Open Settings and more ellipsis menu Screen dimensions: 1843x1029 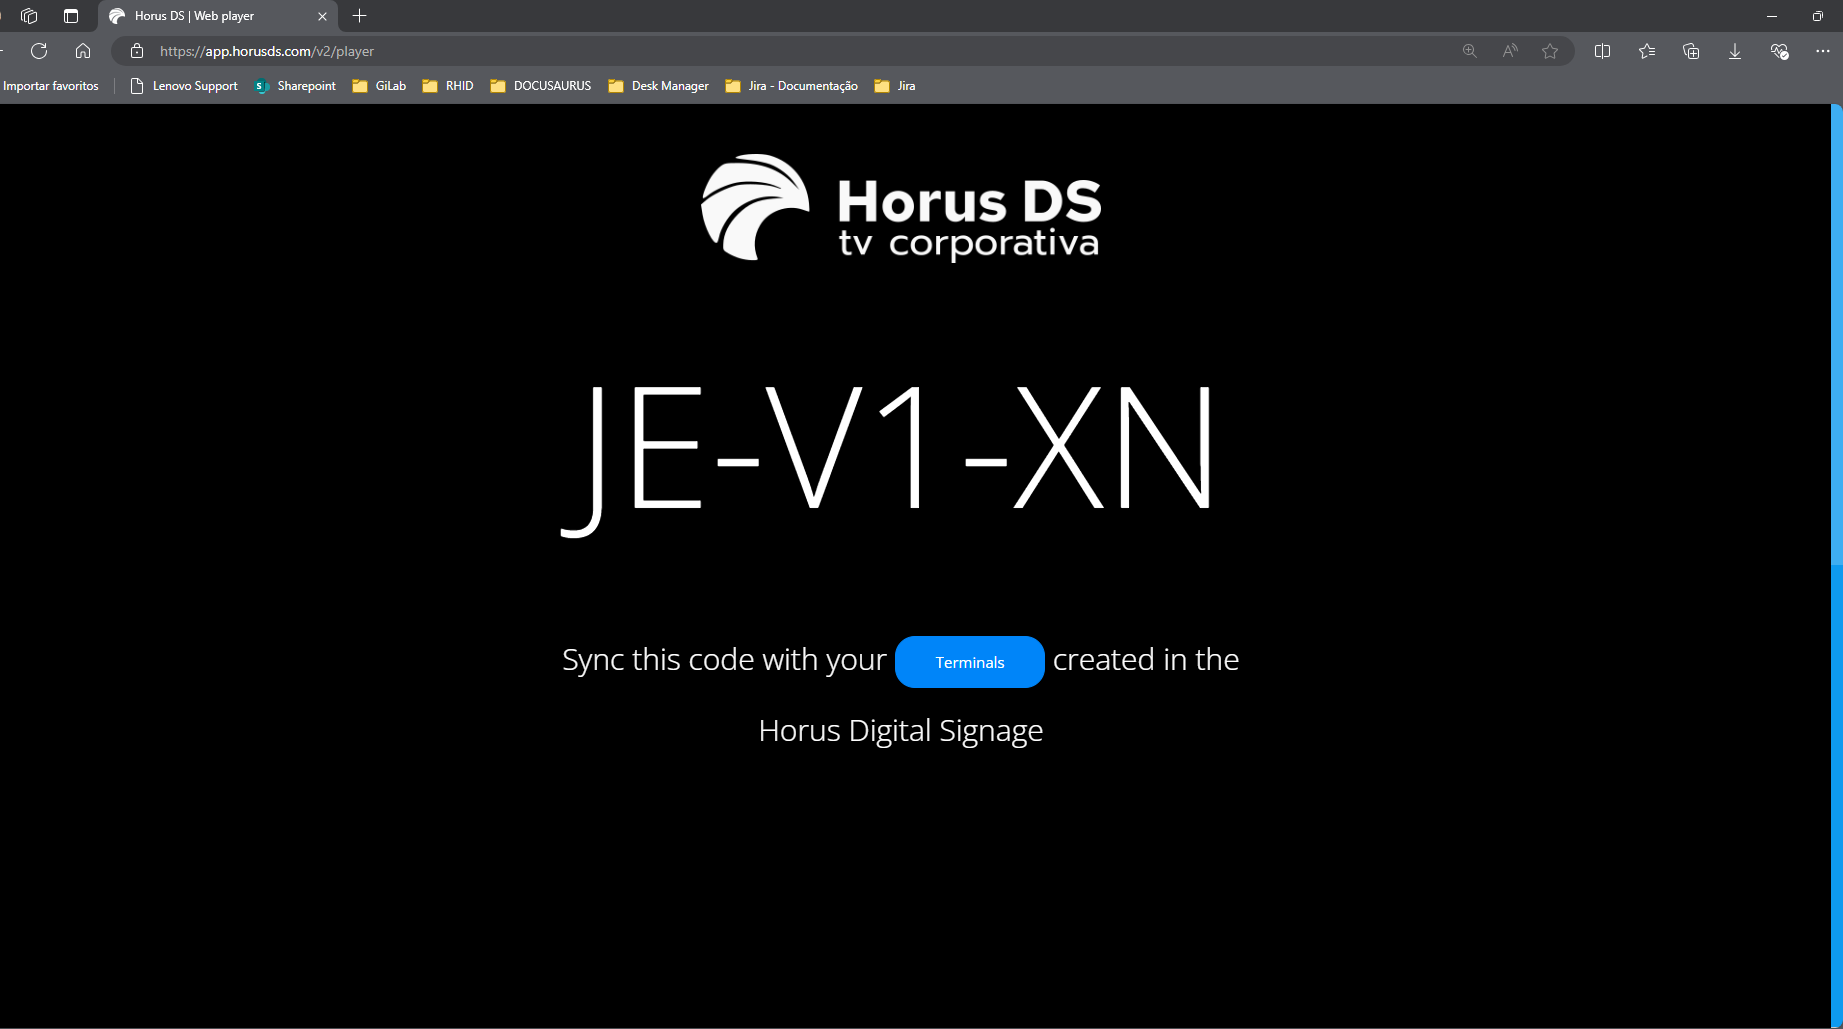pos(1822,51)
